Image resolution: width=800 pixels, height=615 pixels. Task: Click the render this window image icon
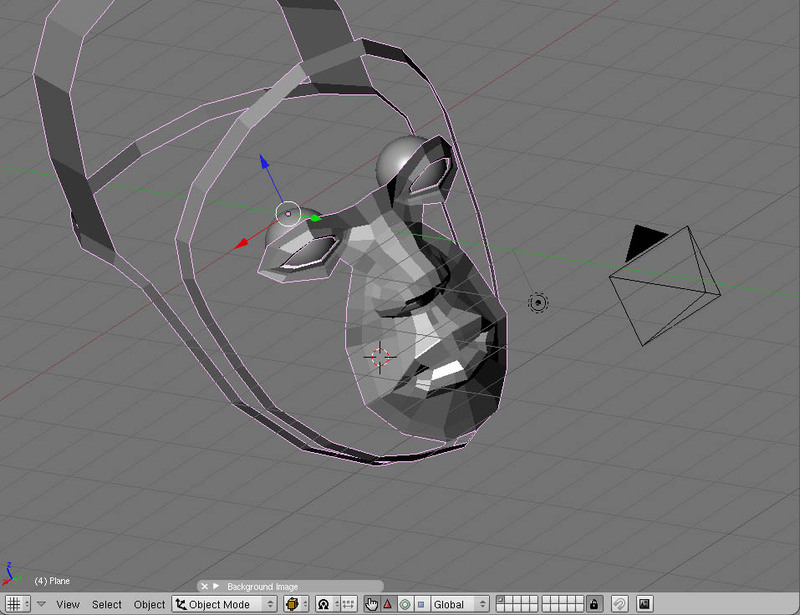coord(644,604)
